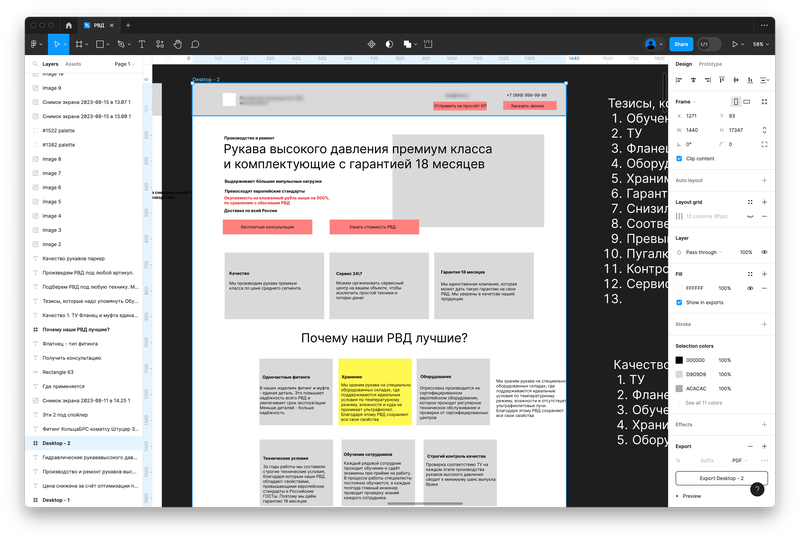Select the Pen tool

121,44
